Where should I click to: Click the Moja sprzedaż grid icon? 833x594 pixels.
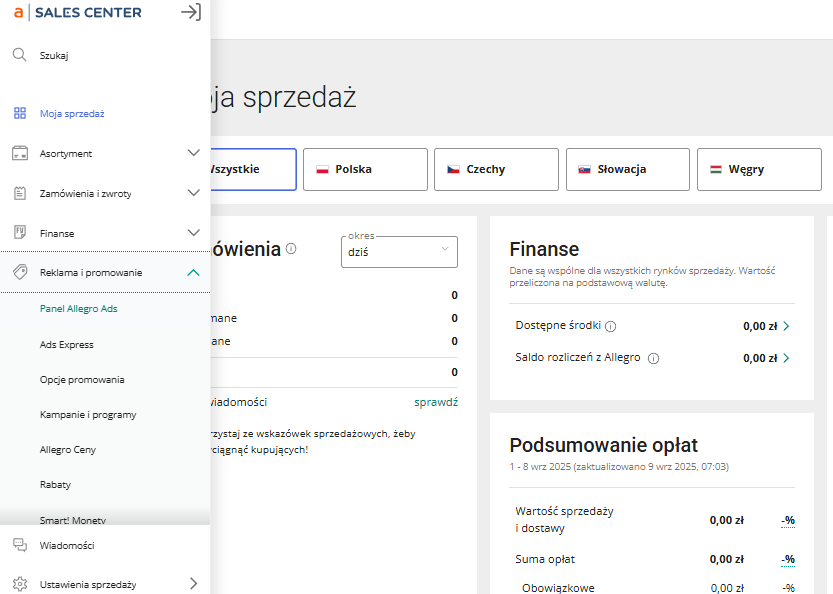(19, 113)
